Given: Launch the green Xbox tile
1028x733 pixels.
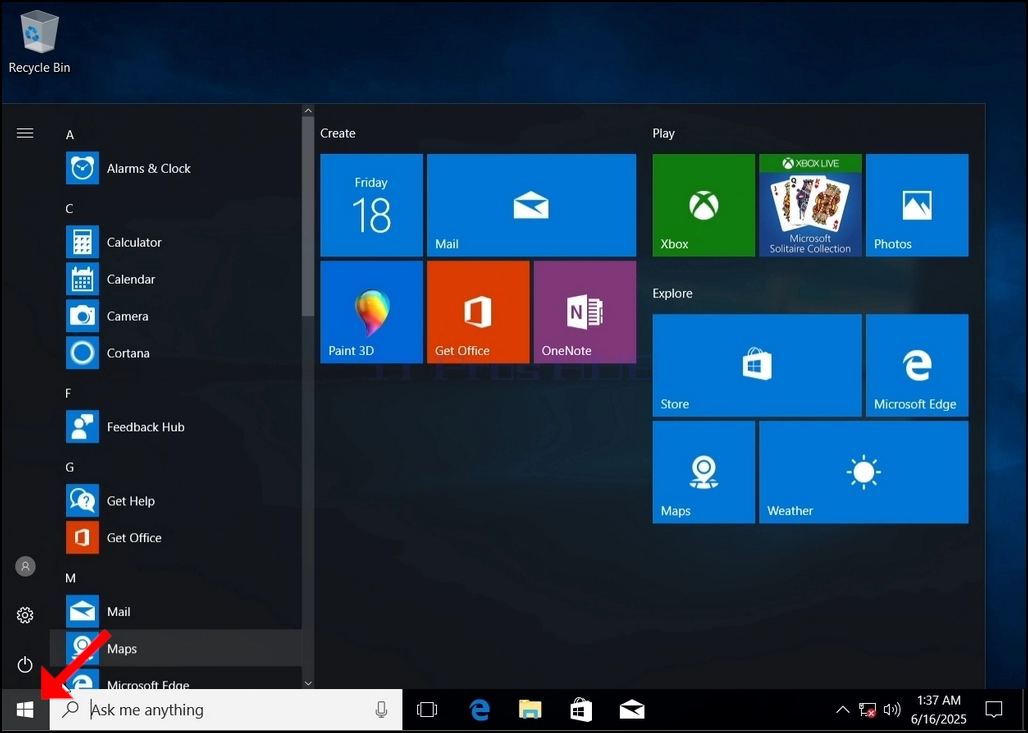Looking at the screenshot, I should click(x=703, y=205).
